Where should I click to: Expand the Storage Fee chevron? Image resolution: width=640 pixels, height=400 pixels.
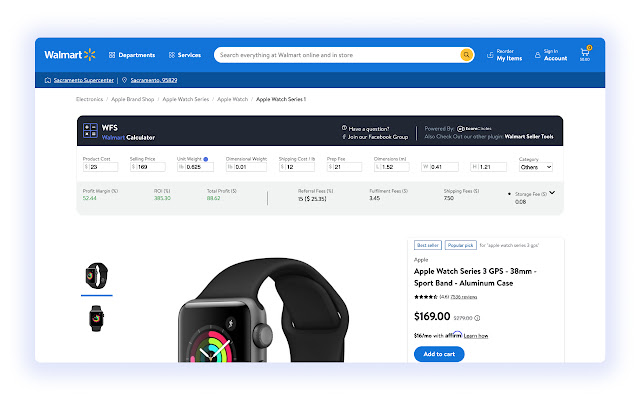[x=552, y=193]
